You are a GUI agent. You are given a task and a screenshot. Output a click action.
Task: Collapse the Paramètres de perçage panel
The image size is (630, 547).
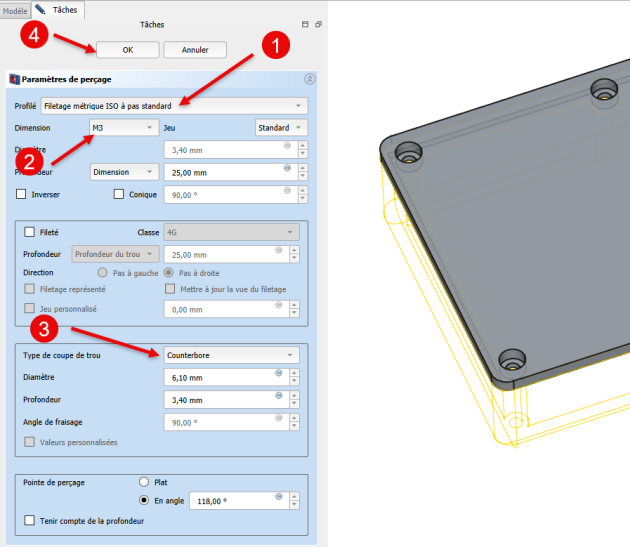tap(309, 79)
